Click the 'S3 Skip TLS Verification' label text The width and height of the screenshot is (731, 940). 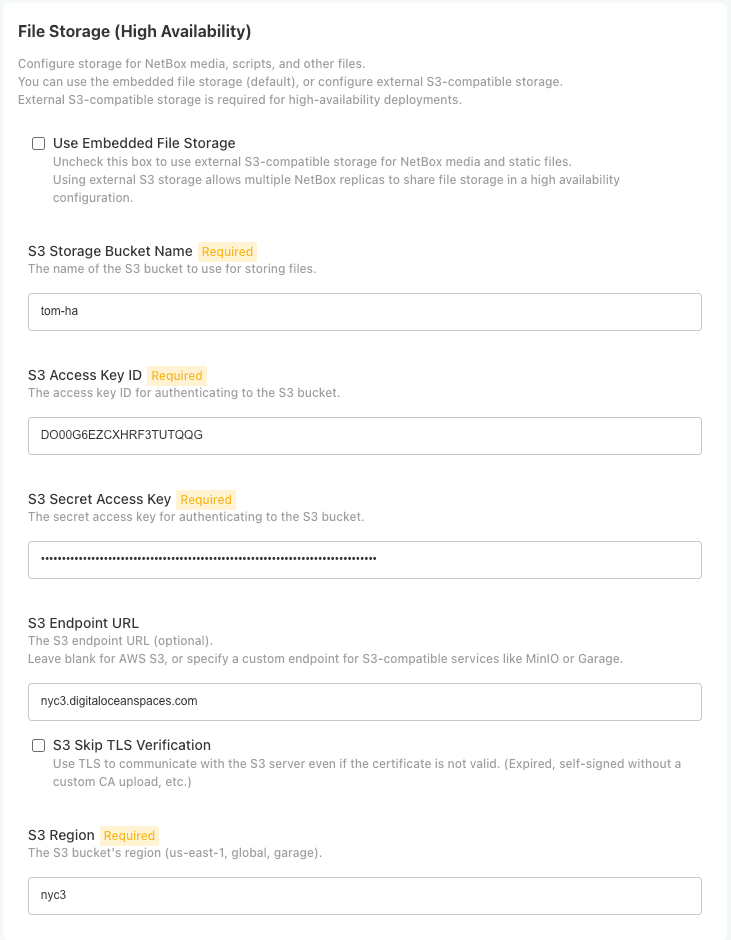pos(131,745)
